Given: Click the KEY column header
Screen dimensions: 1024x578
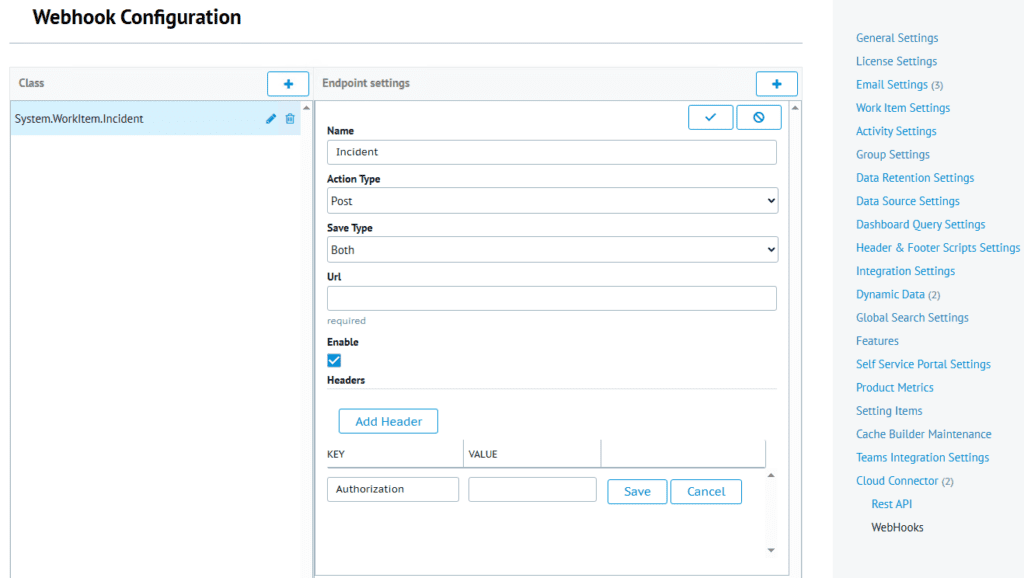Looking at the screenshot, I should tap(395, 454).
